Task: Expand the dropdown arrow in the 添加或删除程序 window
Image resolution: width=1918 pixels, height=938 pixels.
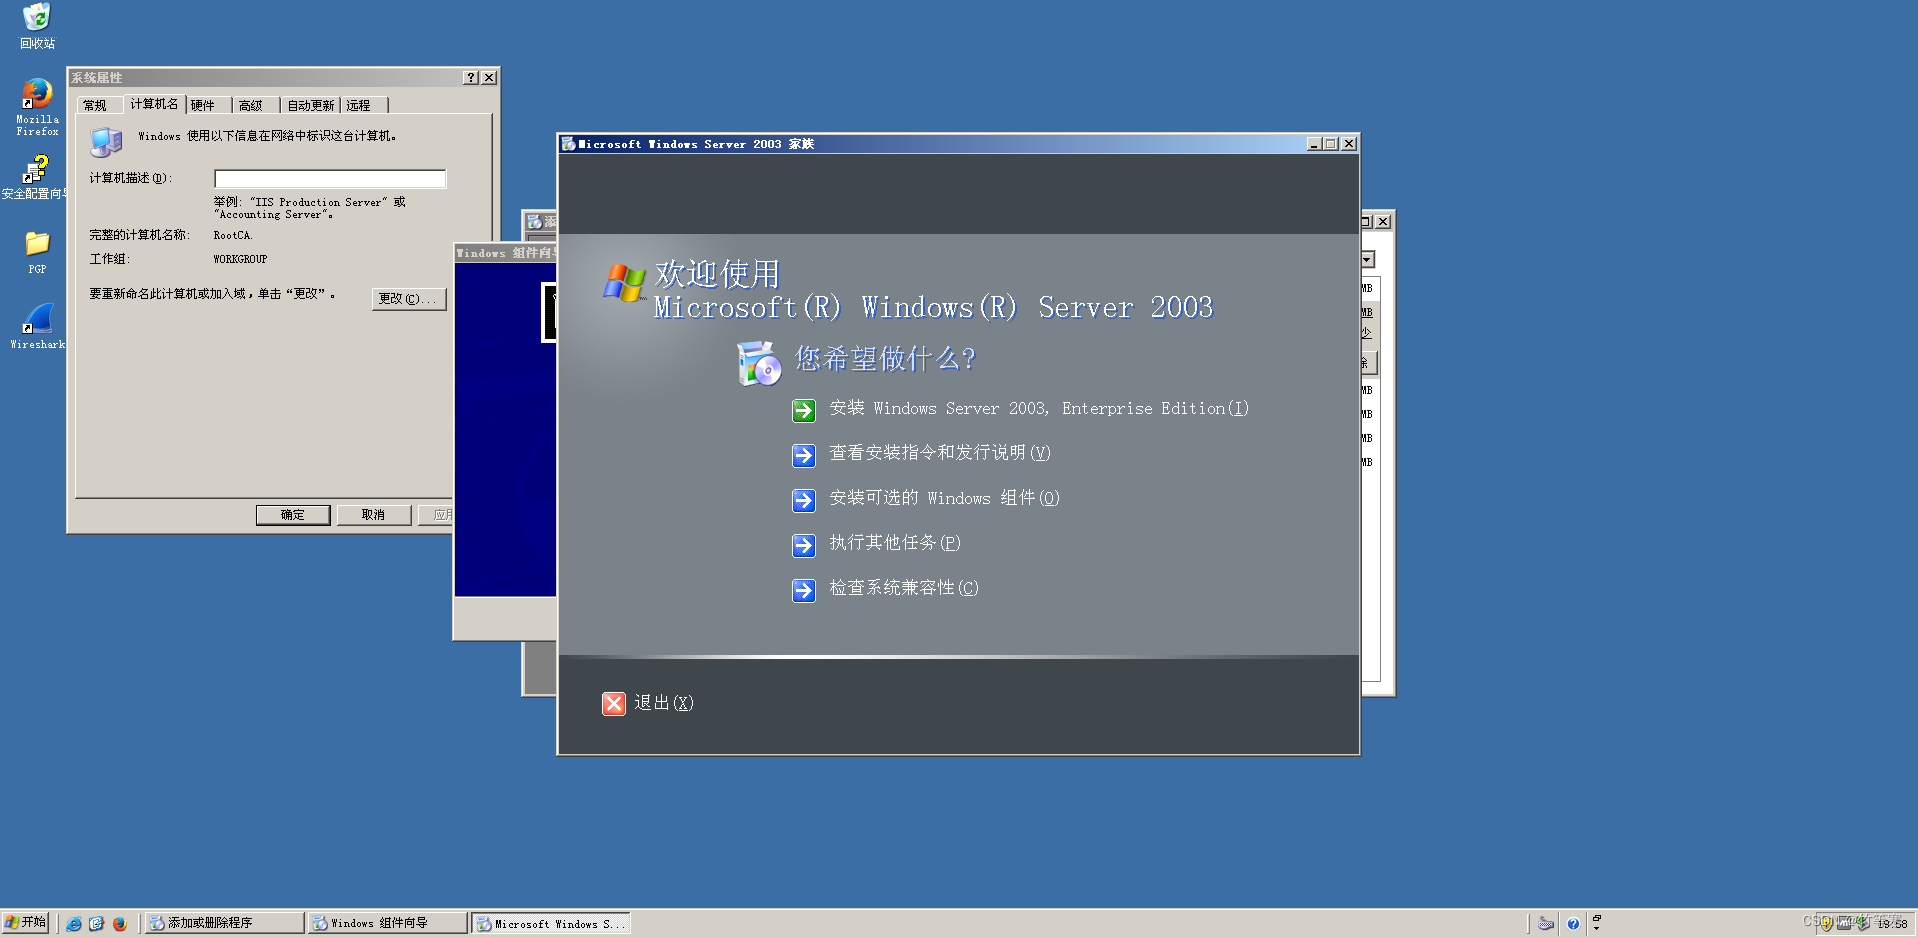Action: 1367,260
